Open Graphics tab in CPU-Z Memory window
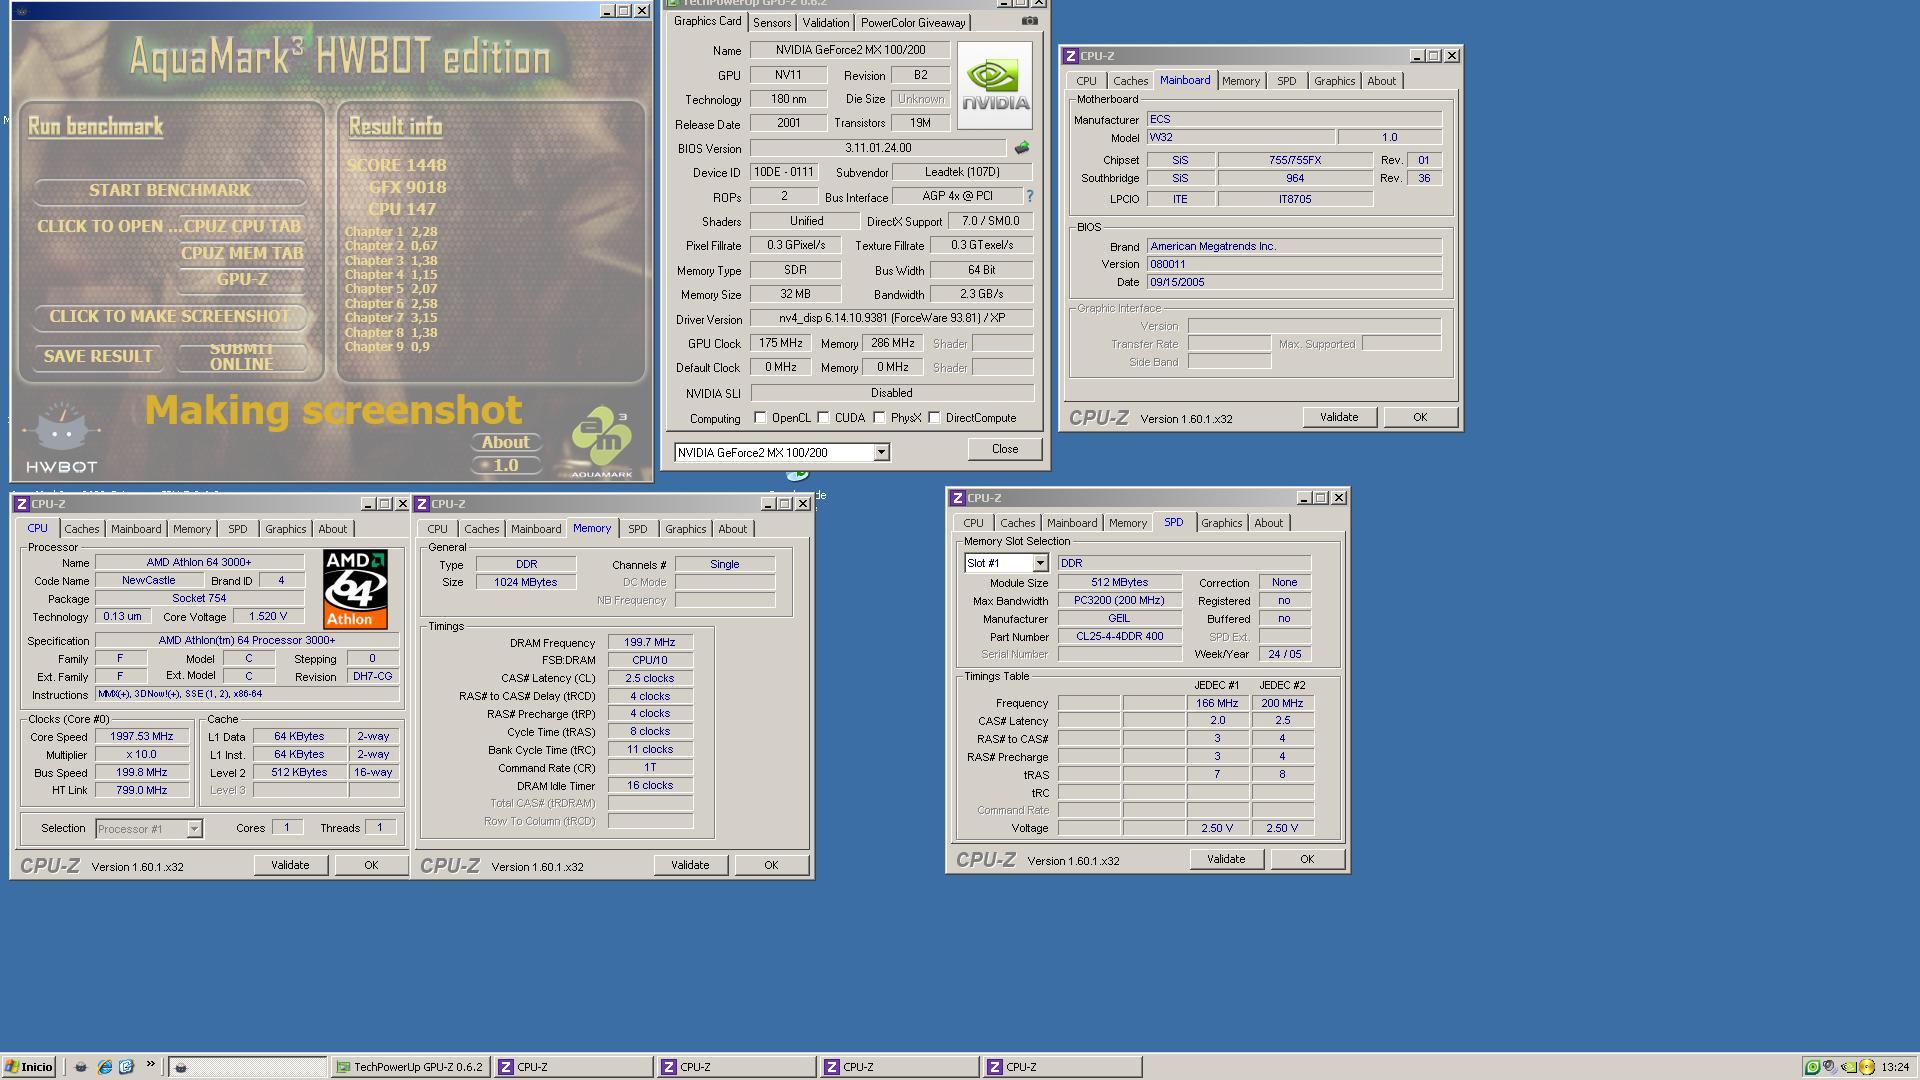Viewport: 1920px width, 1080px height. (685, 529)
